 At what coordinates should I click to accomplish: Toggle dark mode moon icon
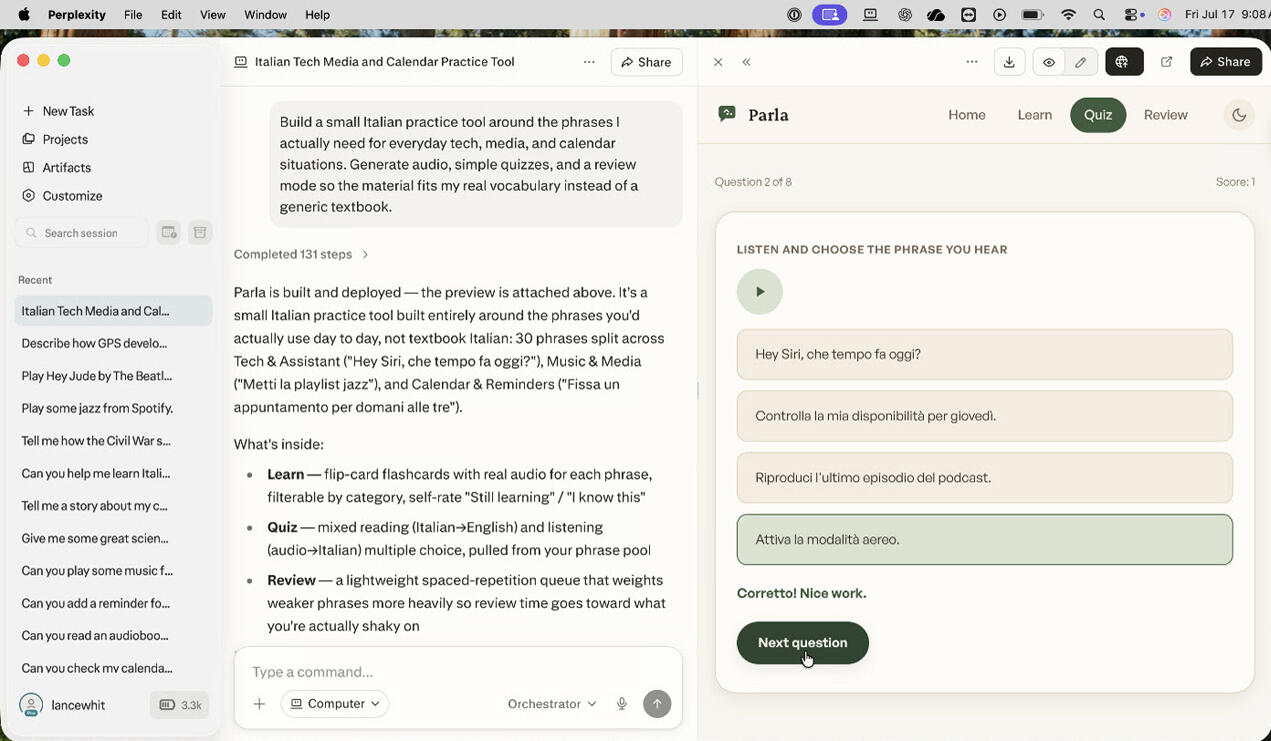[1239, 115]
